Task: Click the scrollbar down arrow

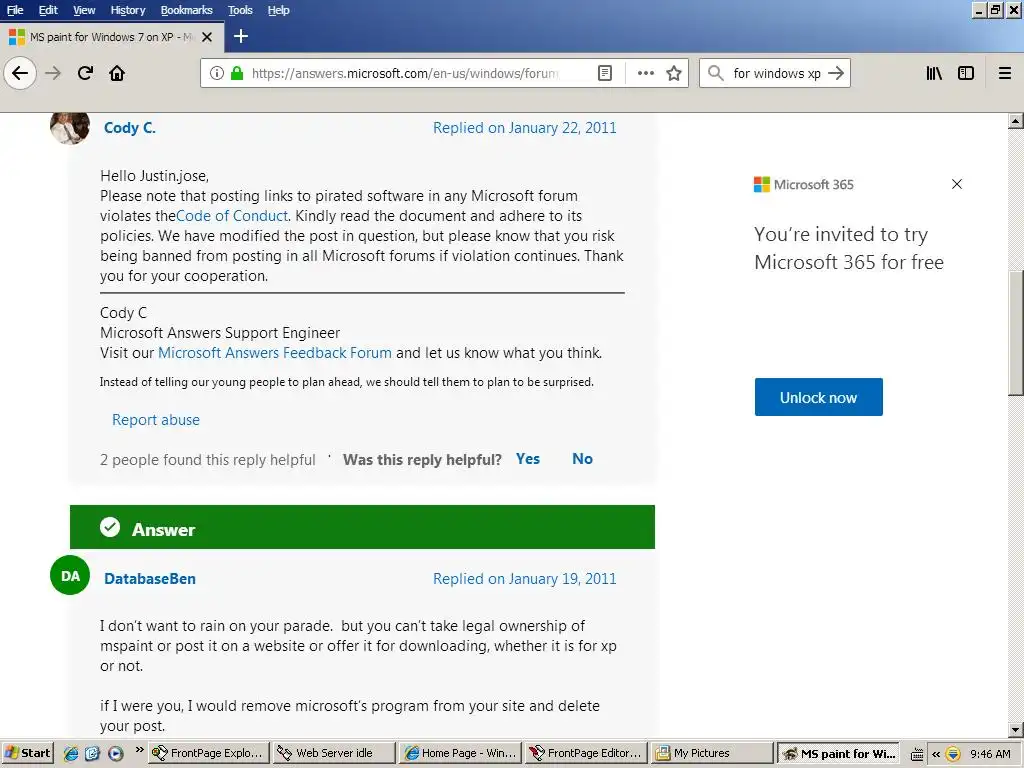Action: point(1016,729)
